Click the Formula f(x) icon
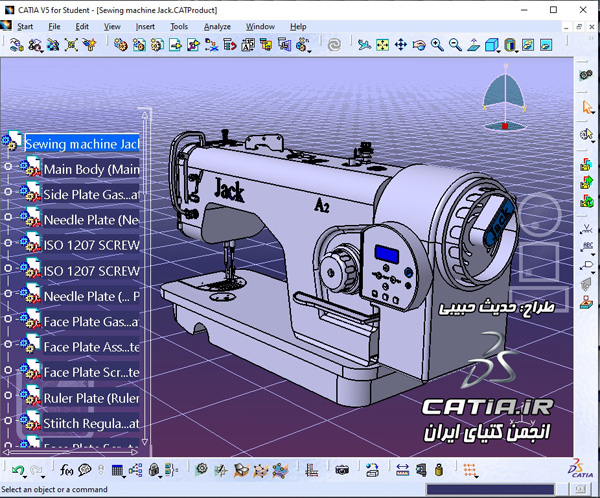The image size is (600, 498). 66,470
